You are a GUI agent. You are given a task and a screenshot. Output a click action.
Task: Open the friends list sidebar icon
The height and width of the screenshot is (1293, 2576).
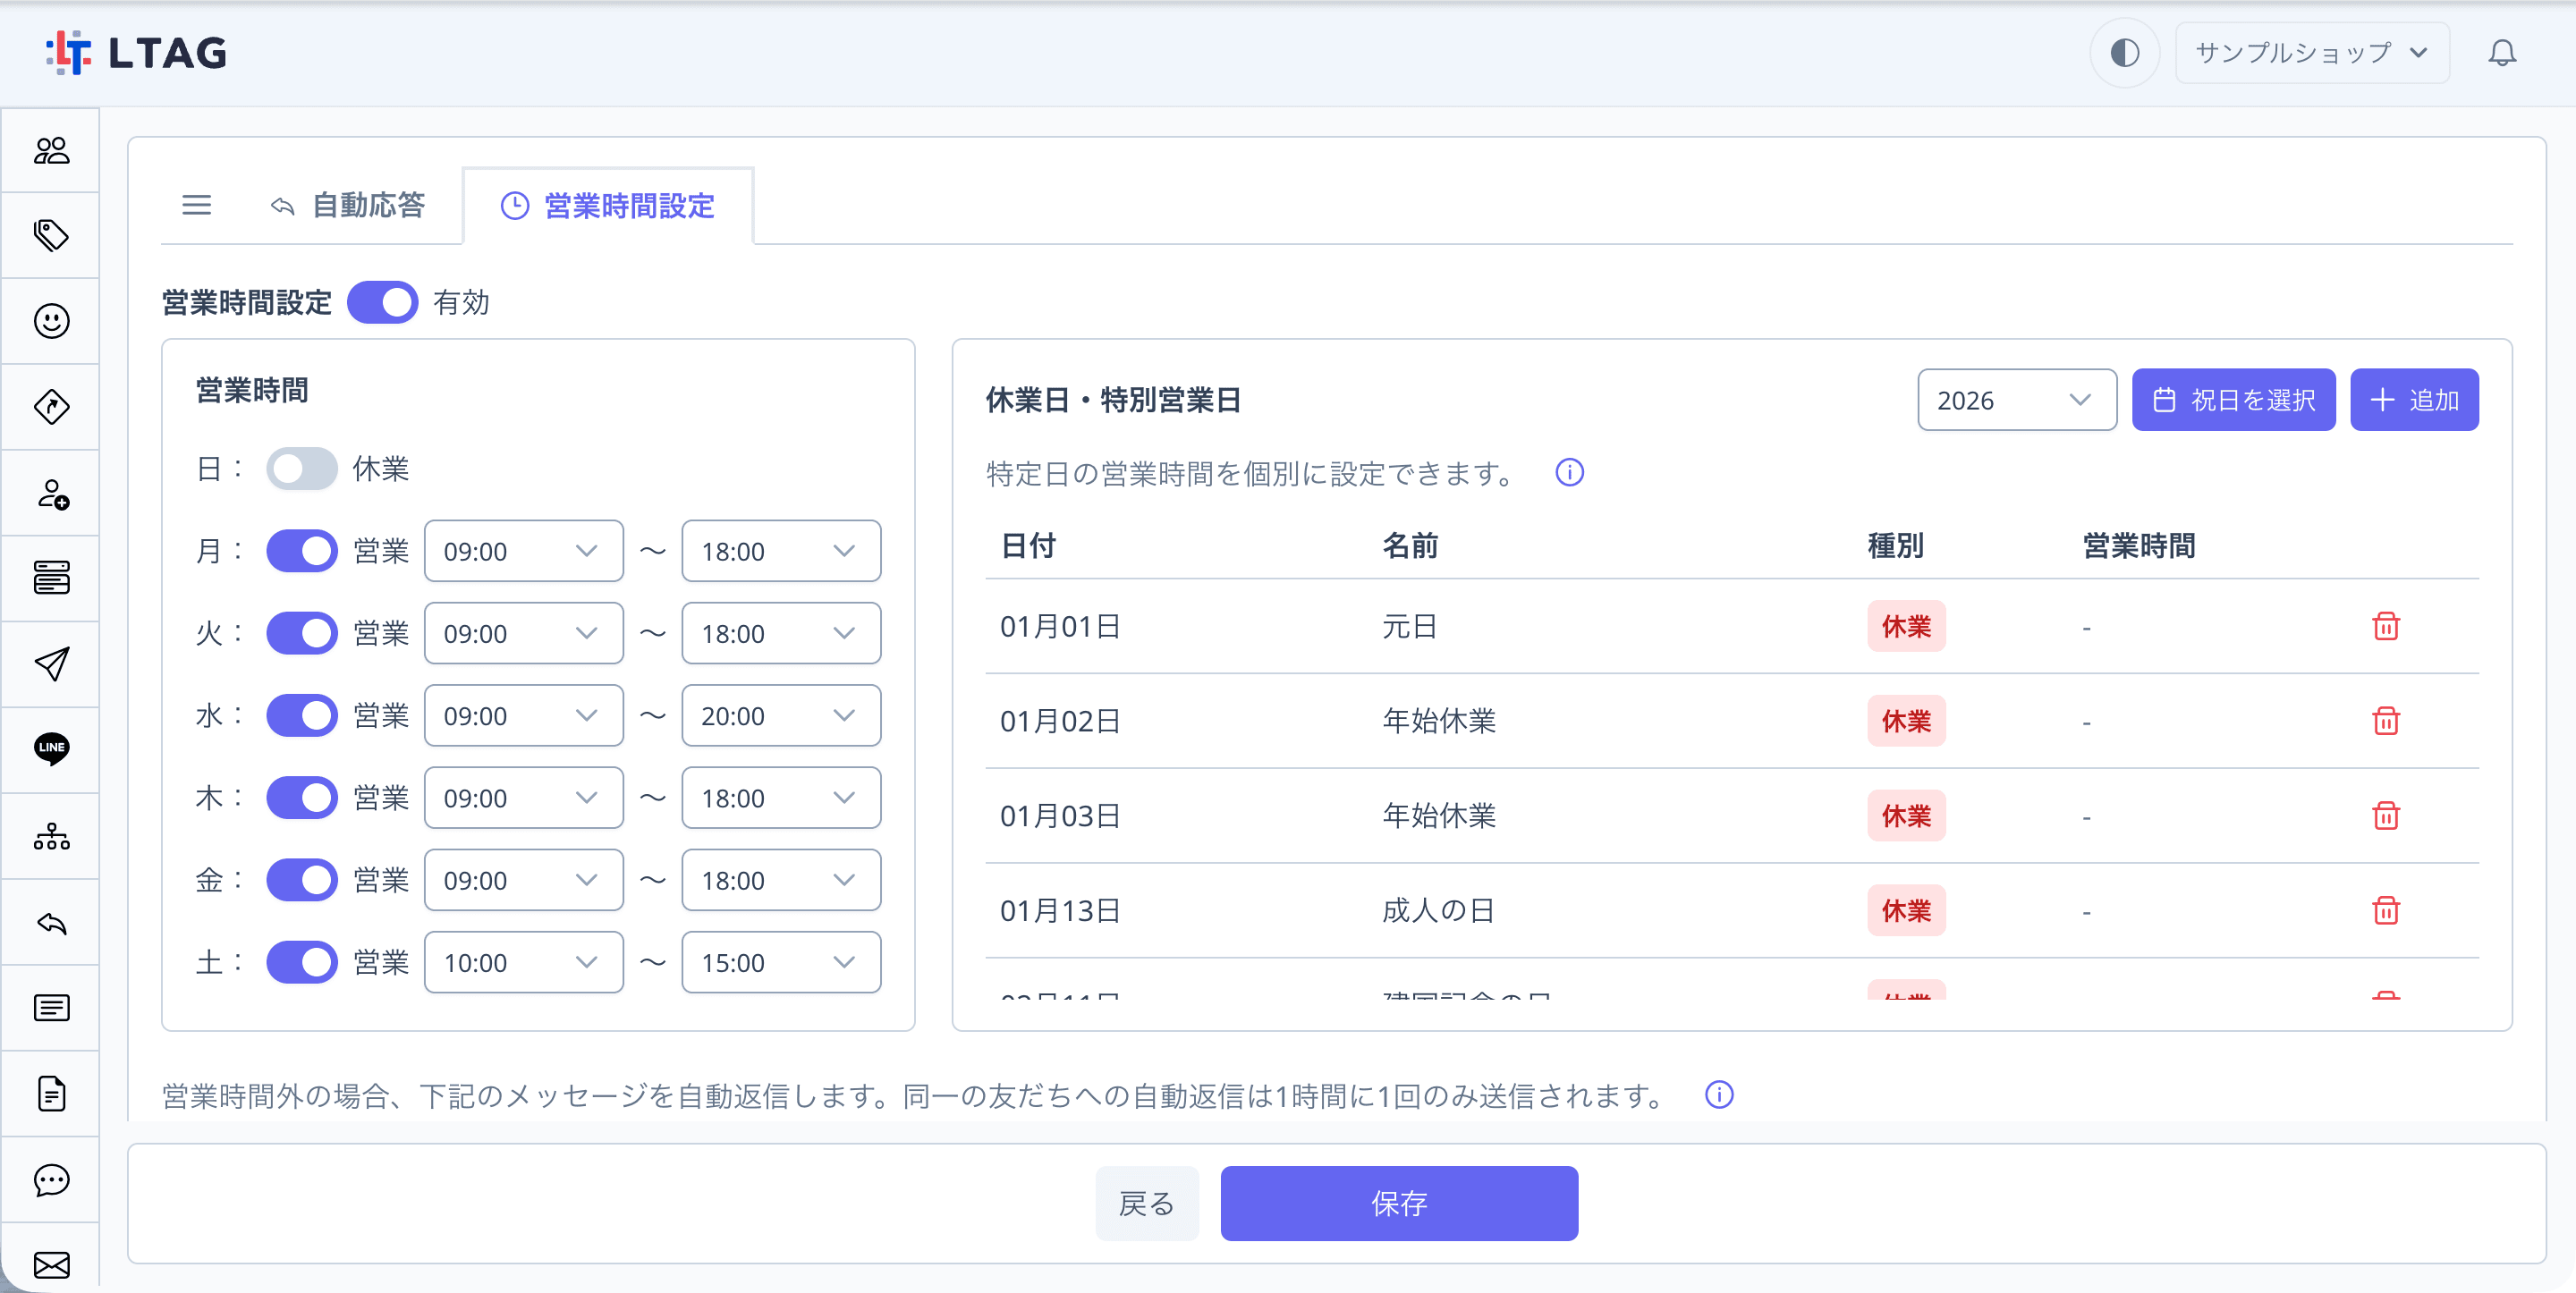click(x=51, y=150)
